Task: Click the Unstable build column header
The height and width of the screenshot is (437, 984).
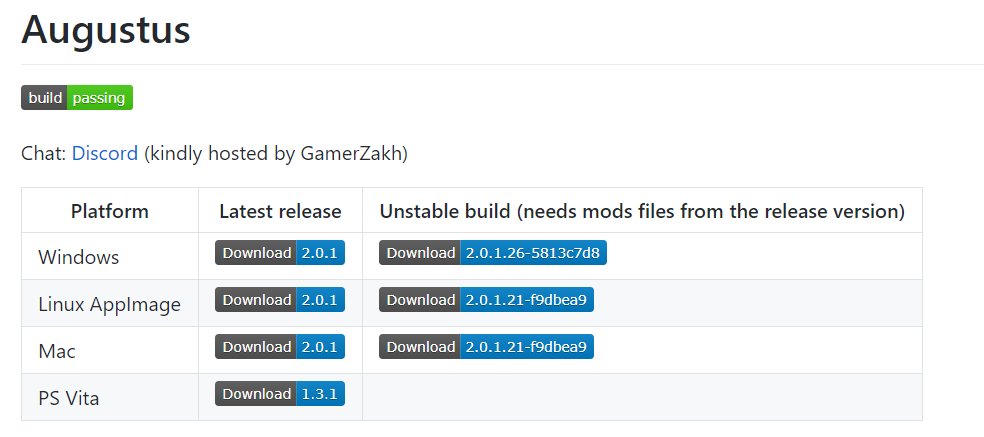Action: [642, 211]
